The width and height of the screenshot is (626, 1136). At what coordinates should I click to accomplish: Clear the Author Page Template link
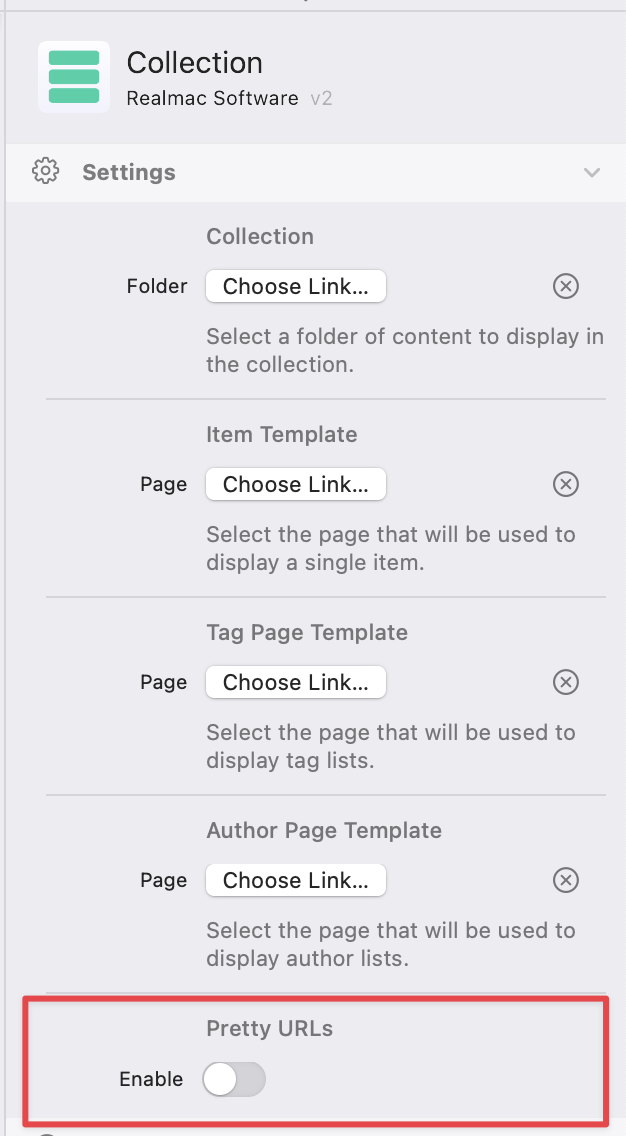[x=566, y=881]
